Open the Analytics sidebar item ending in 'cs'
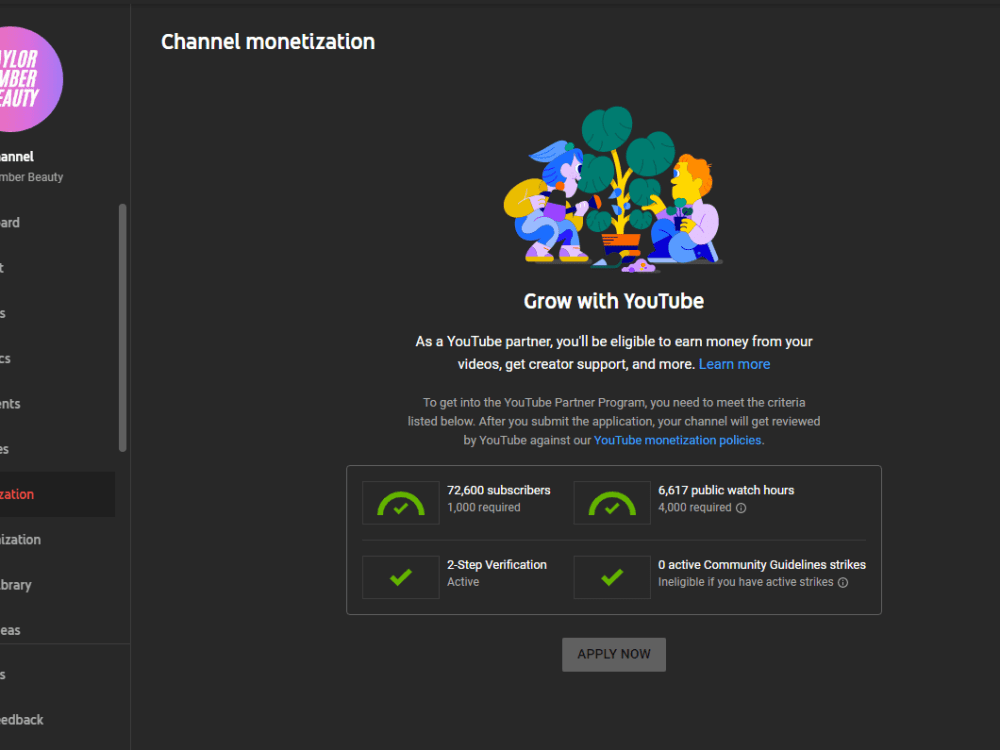Screen dimensions: 1000x750 point(57,358)
